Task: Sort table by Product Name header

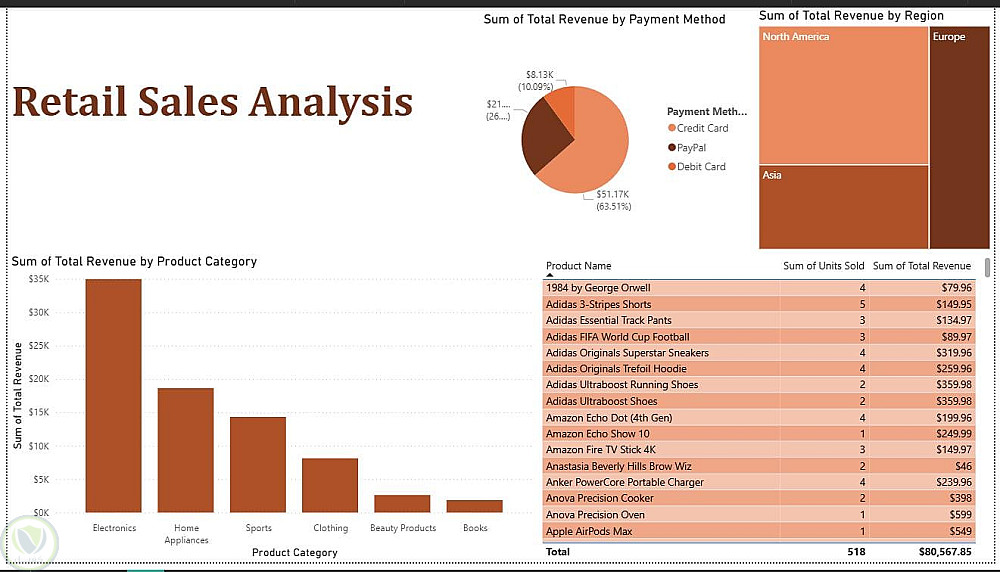Action: [578, 266]
